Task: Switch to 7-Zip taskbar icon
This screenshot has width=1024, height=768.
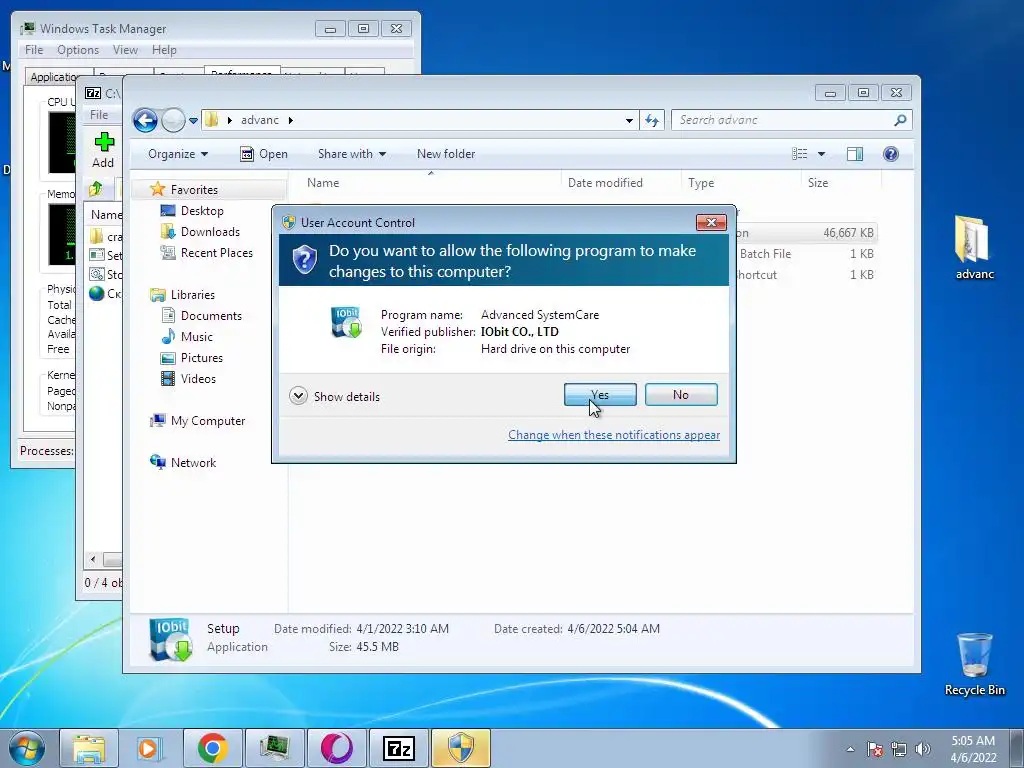Action: click(398, 748)
